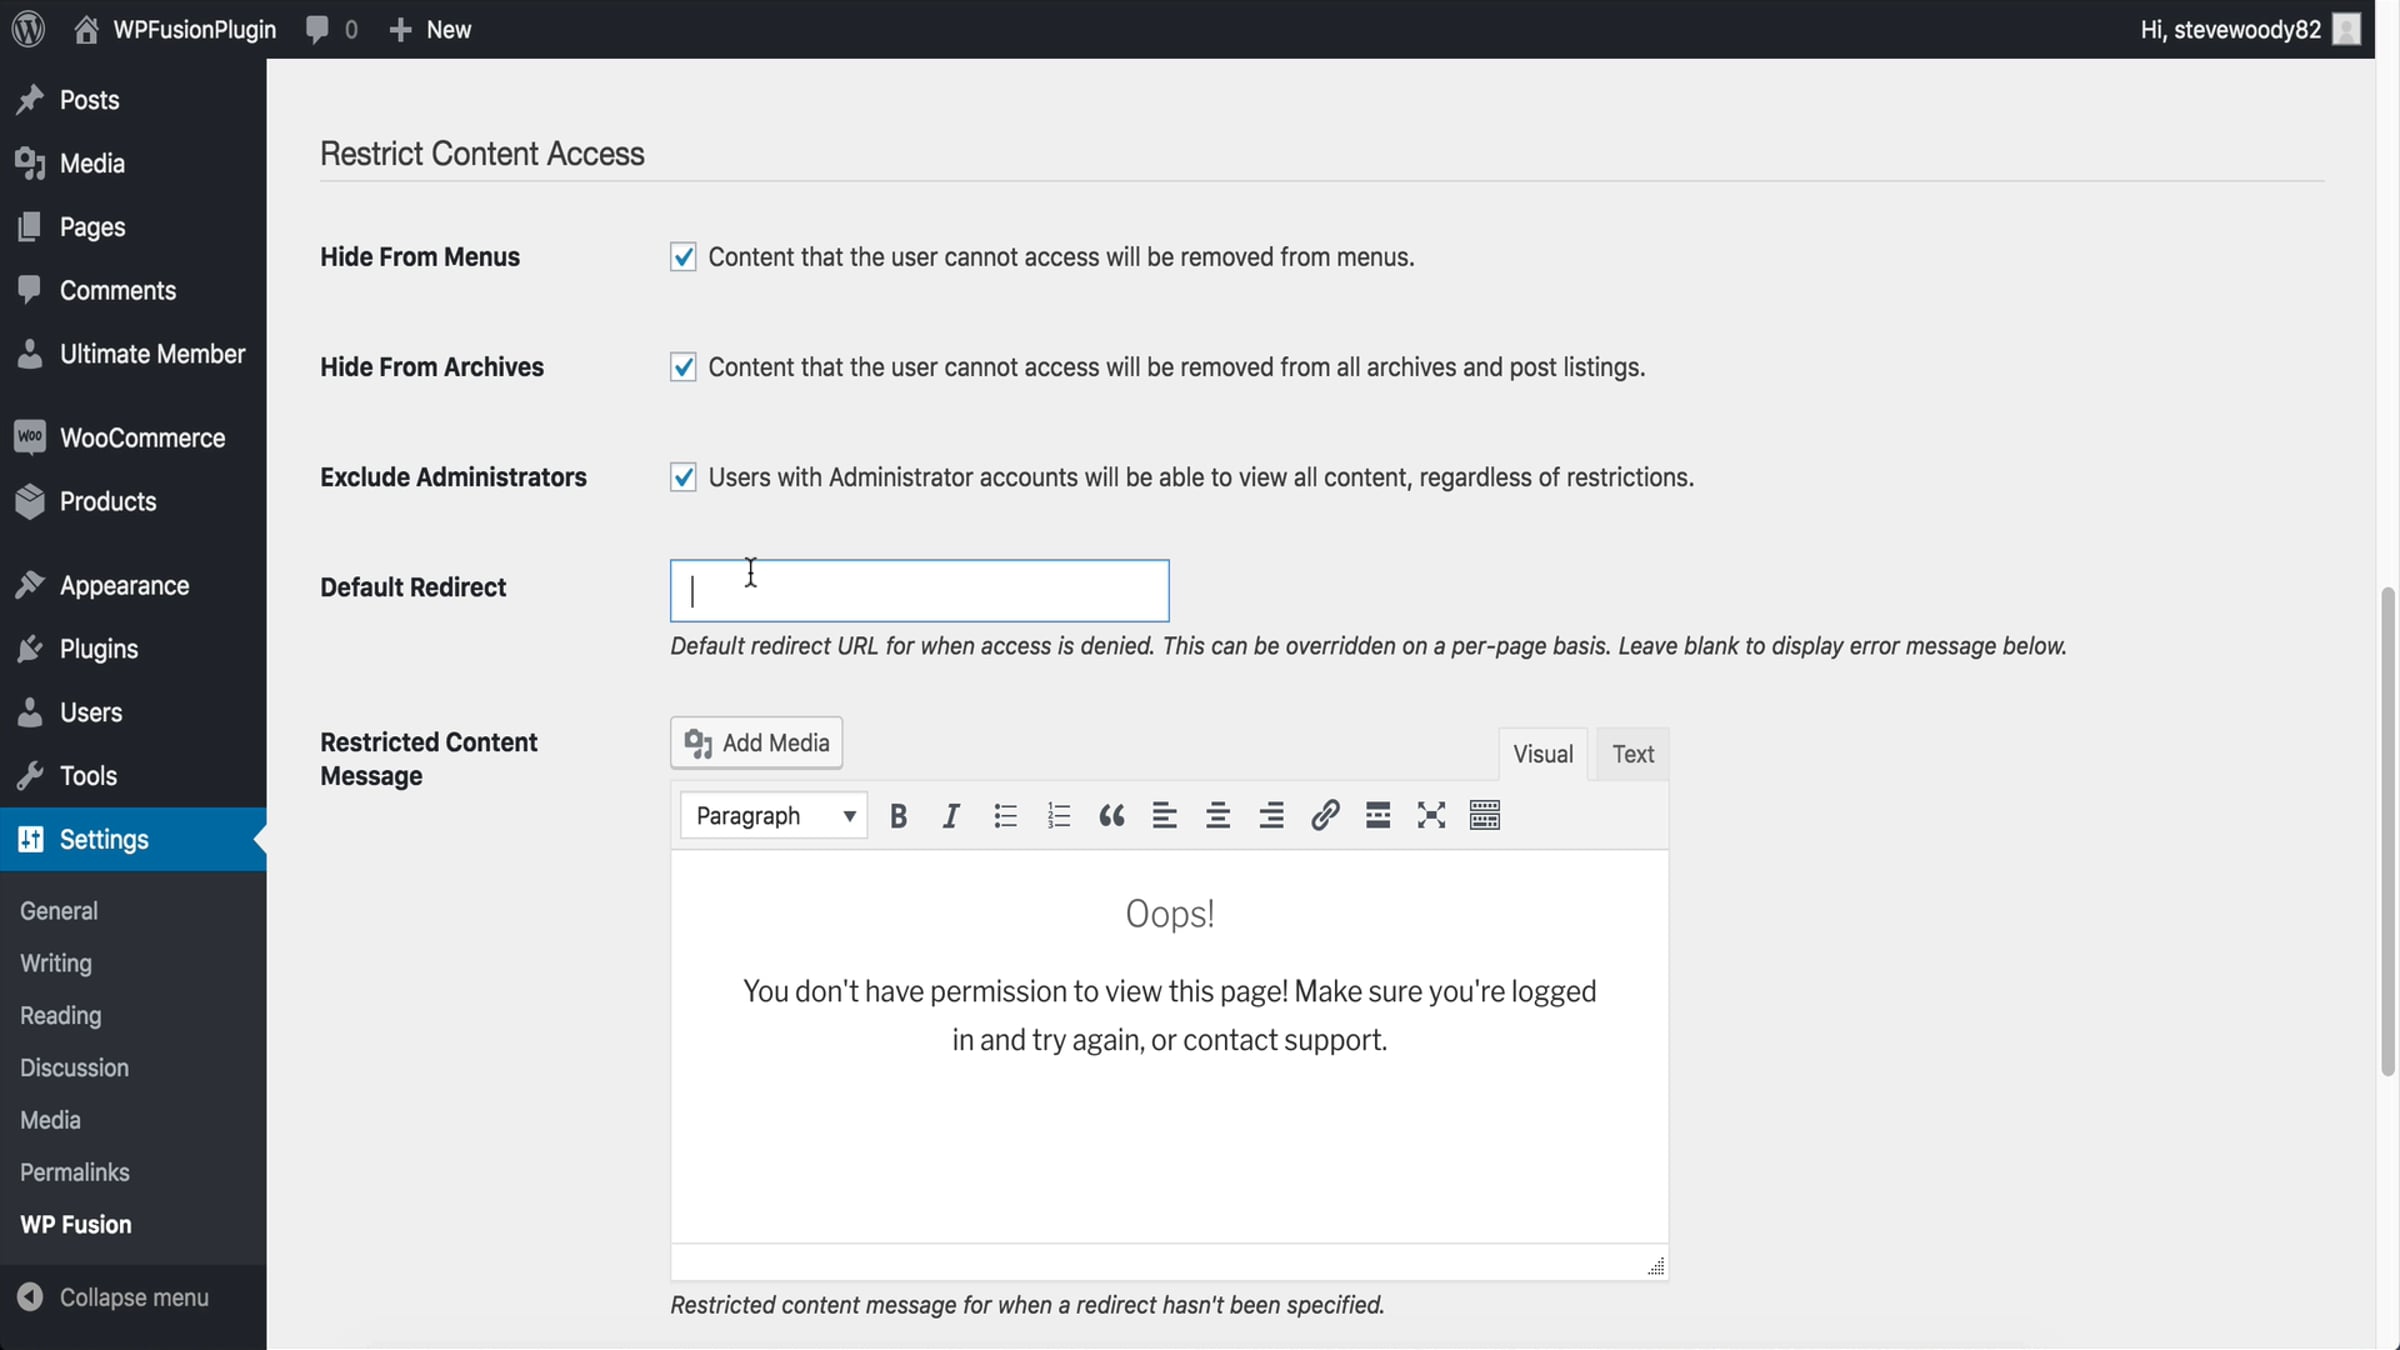Click inside the Default Redirect field
The height and width of the screenshot is (1350, 2400).
(x=919, y=591)
